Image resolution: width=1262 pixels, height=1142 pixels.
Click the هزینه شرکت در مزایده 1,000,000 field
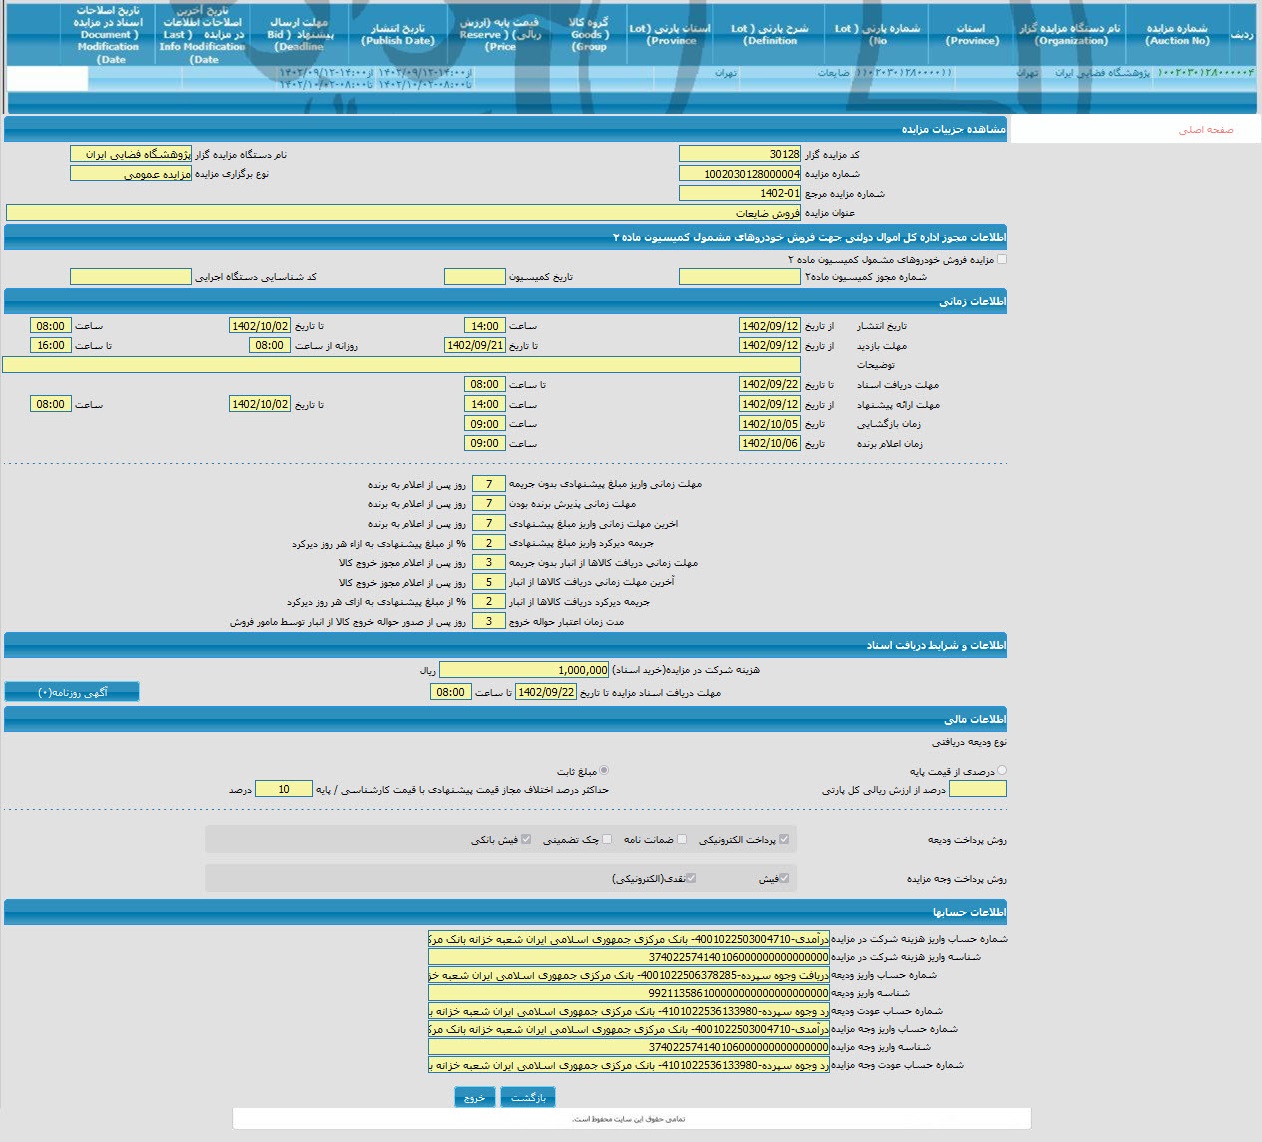click(524, 670)
